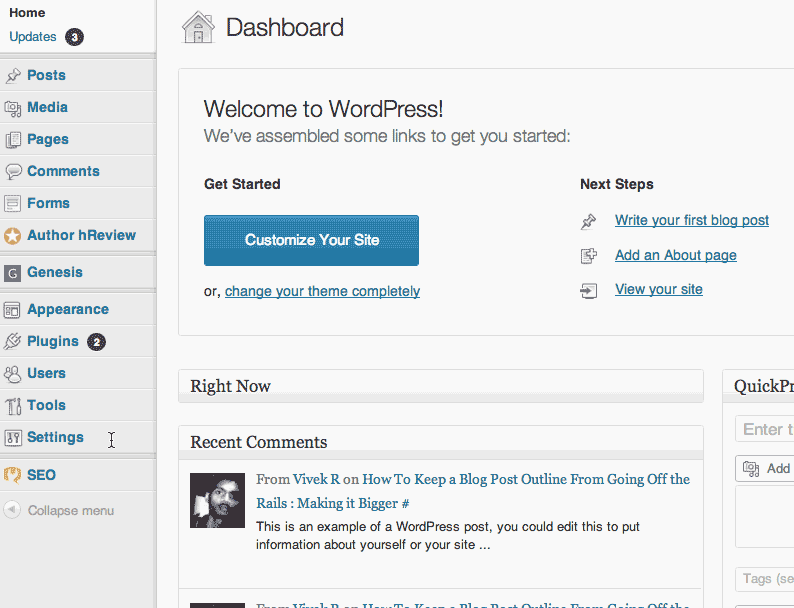
Task: Click the Posts pushpin icon
Action: point(13,76)
